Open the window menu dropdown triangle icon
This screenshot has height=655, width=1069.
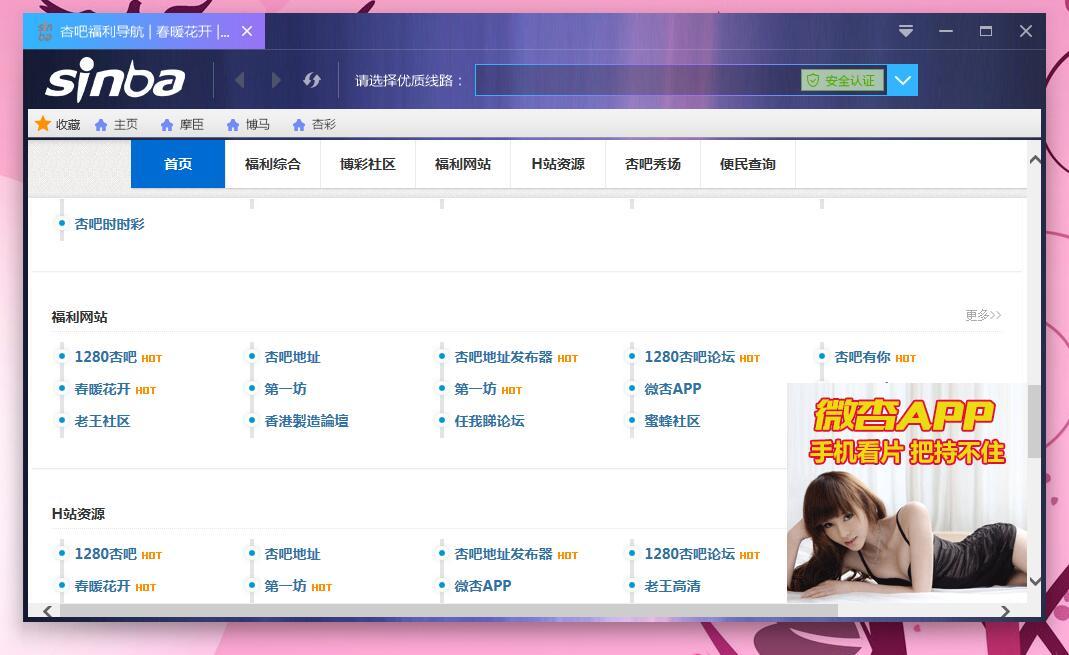click(905, 31)
